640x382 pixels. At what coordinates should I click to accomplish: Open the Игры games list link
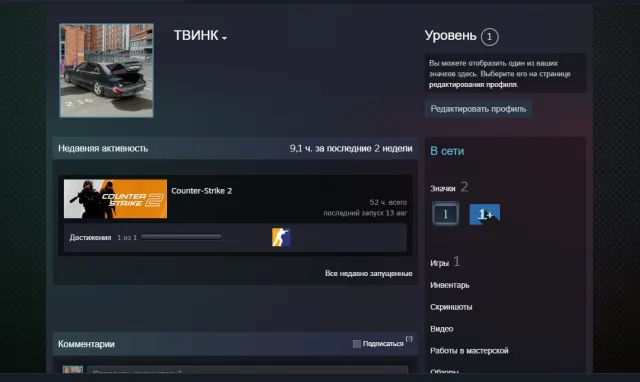click(x=439, y=263)
